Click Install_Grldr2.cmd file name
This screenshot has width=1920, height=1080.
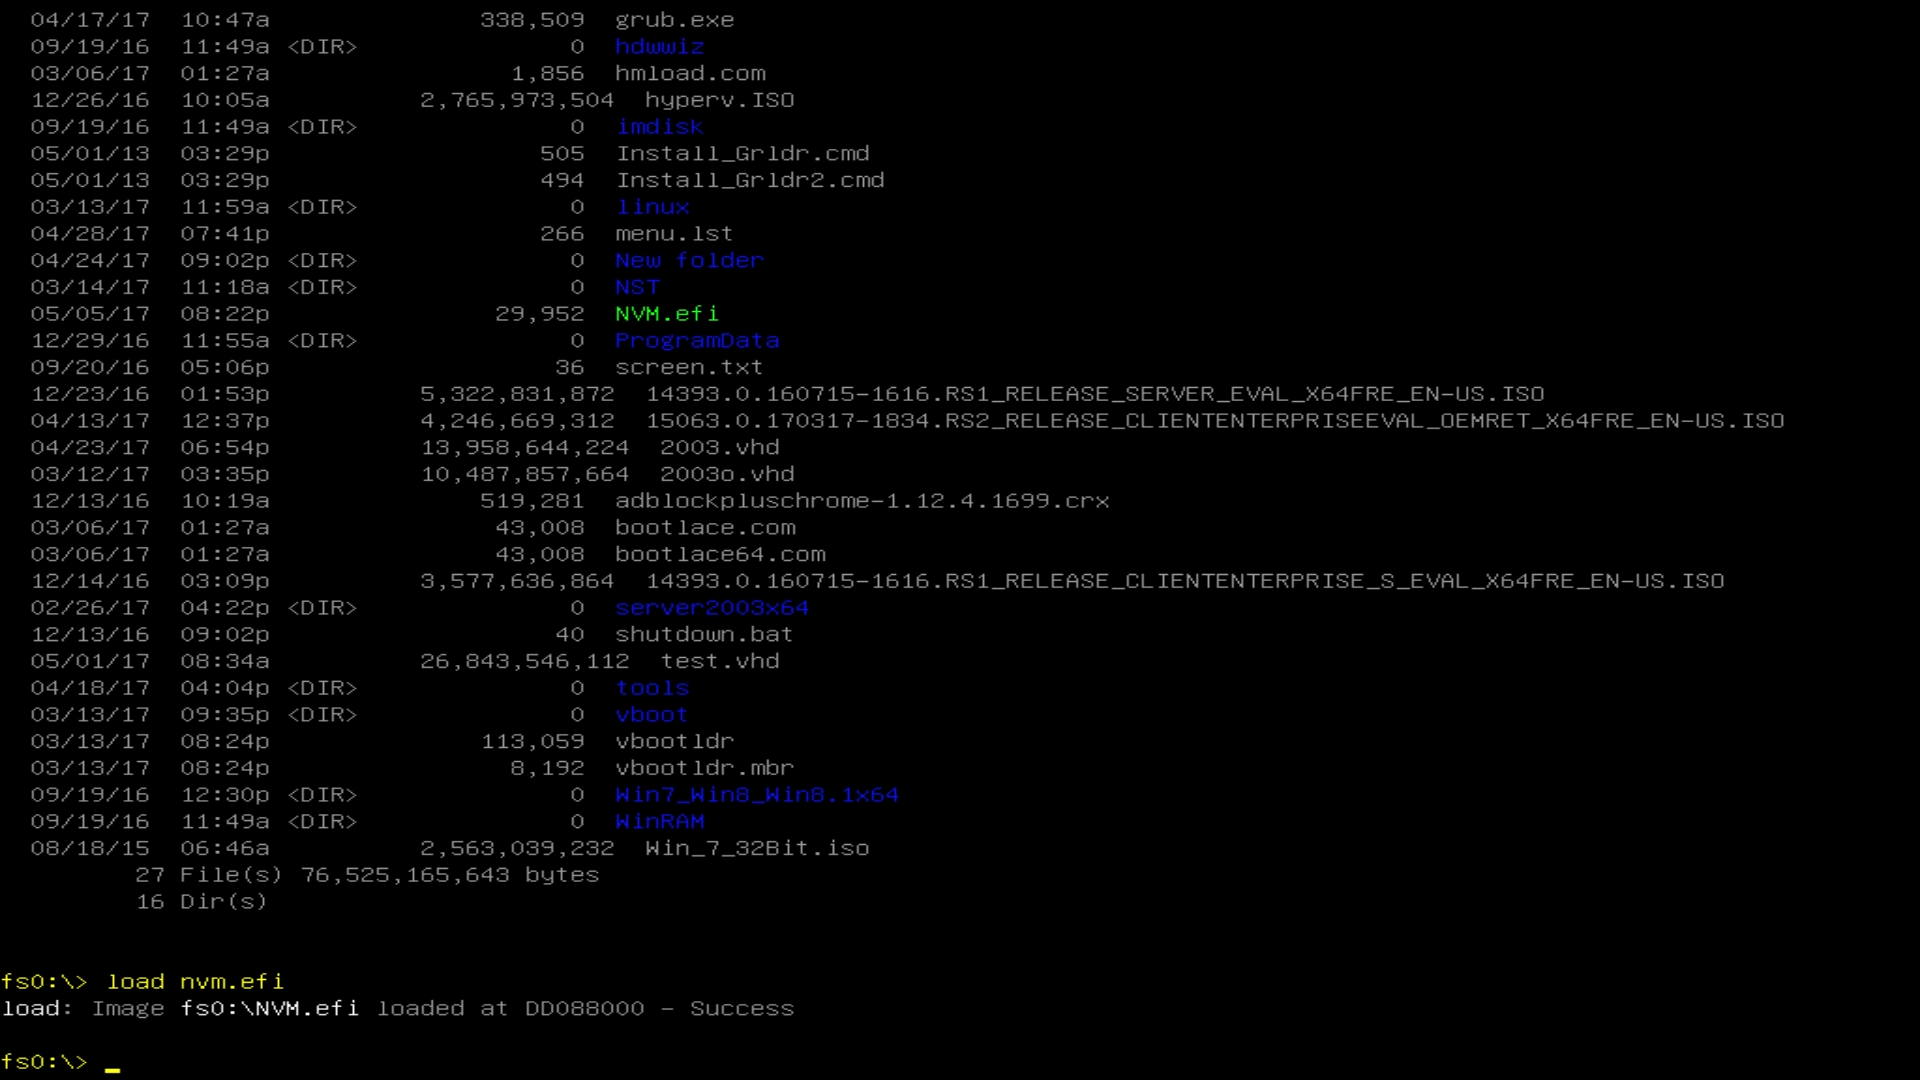tap(750, 181)
